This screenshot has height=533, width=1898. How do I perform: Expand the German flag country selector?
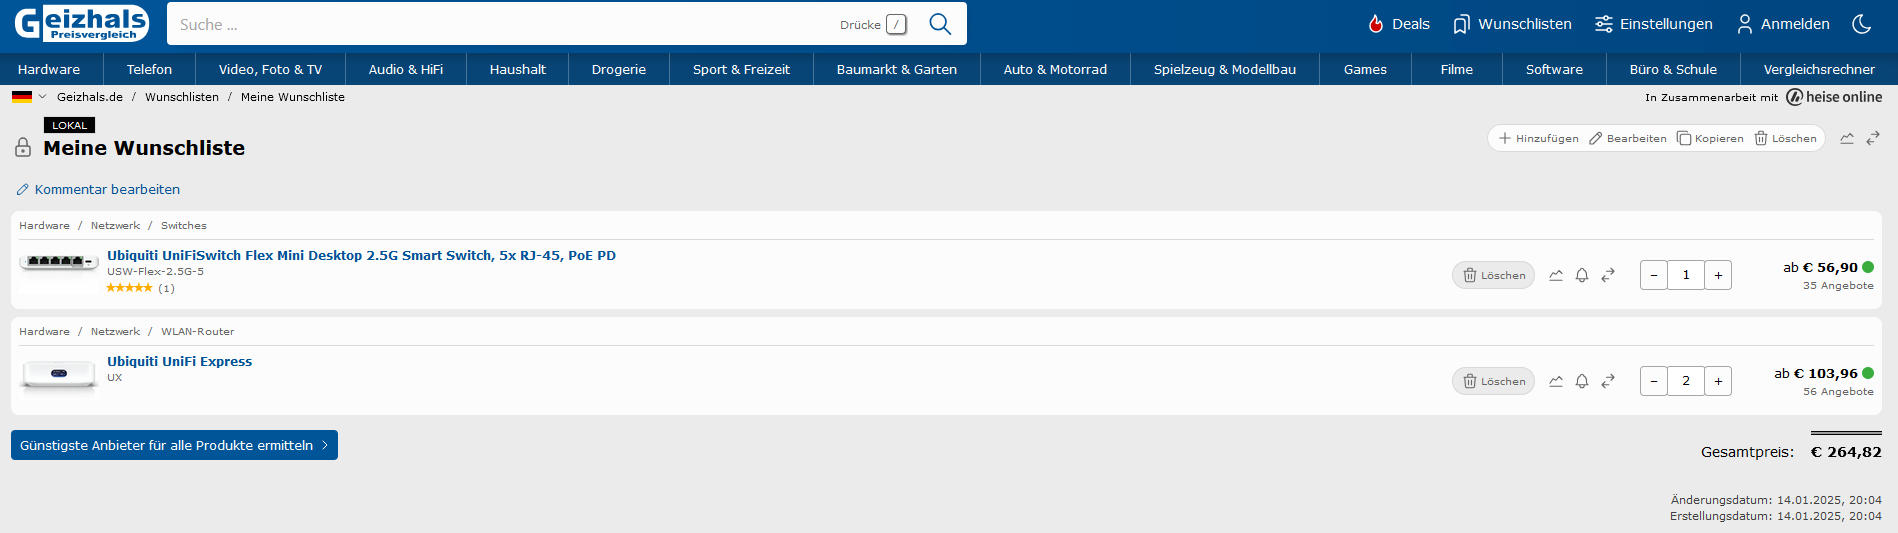pyautogui.click(x=29, y=97)
